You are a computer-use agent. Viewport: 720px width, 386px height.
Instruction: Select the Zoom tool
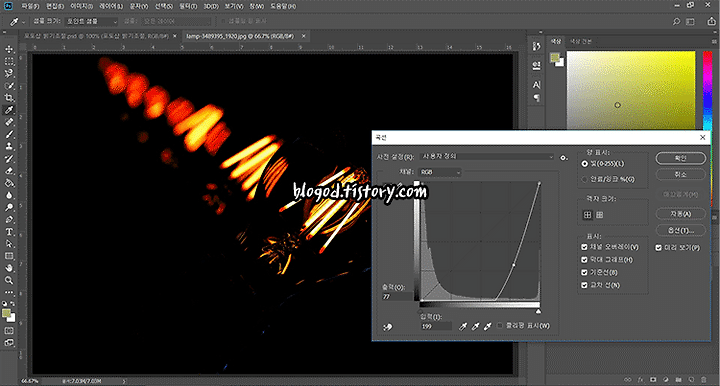click(x=9, y=280)
